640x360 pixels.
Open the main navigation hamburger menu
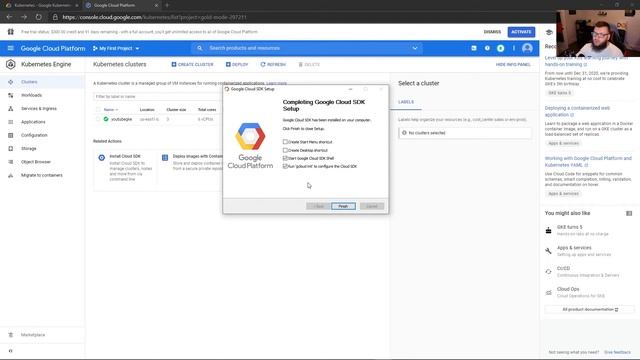(11, 48)
